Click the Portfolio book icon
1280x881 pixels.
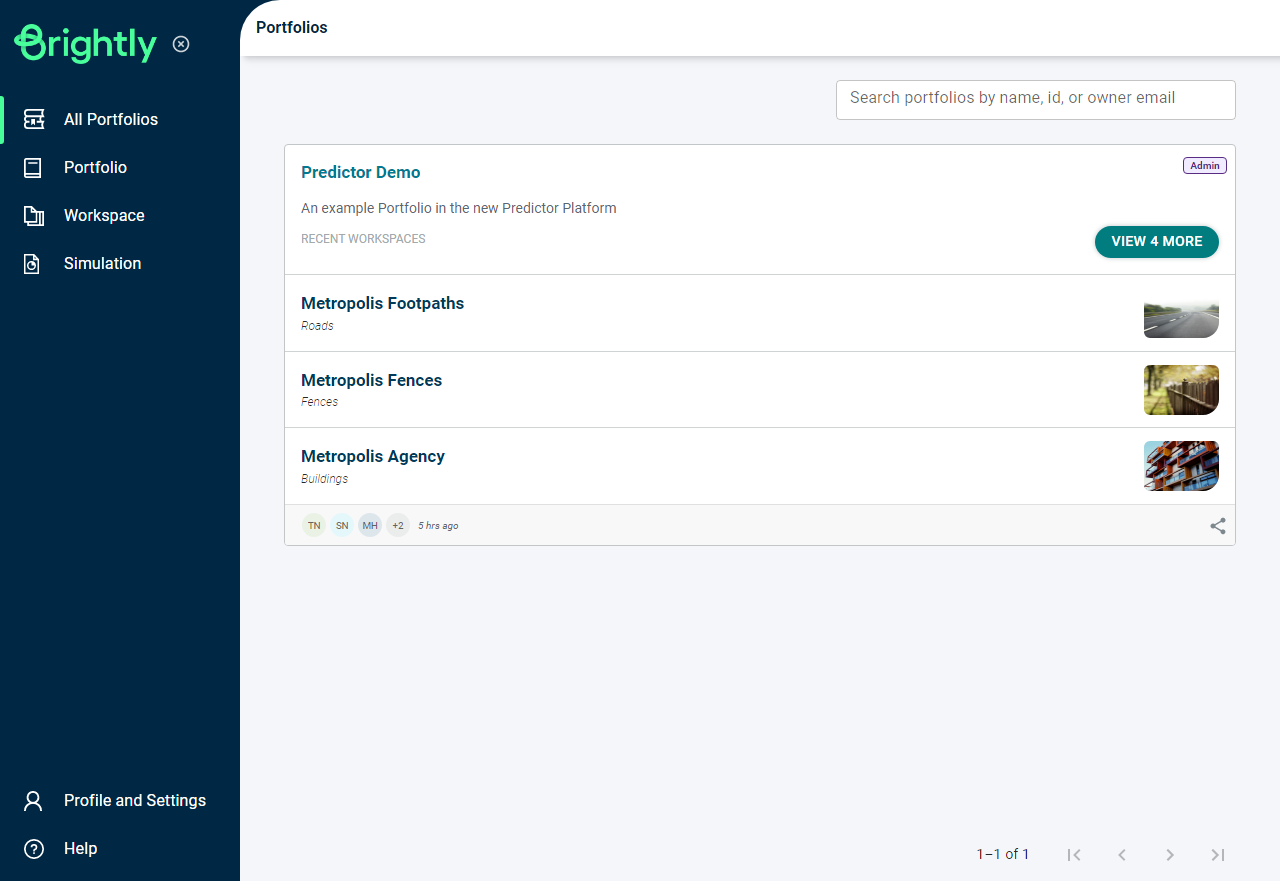pos(33,167)
